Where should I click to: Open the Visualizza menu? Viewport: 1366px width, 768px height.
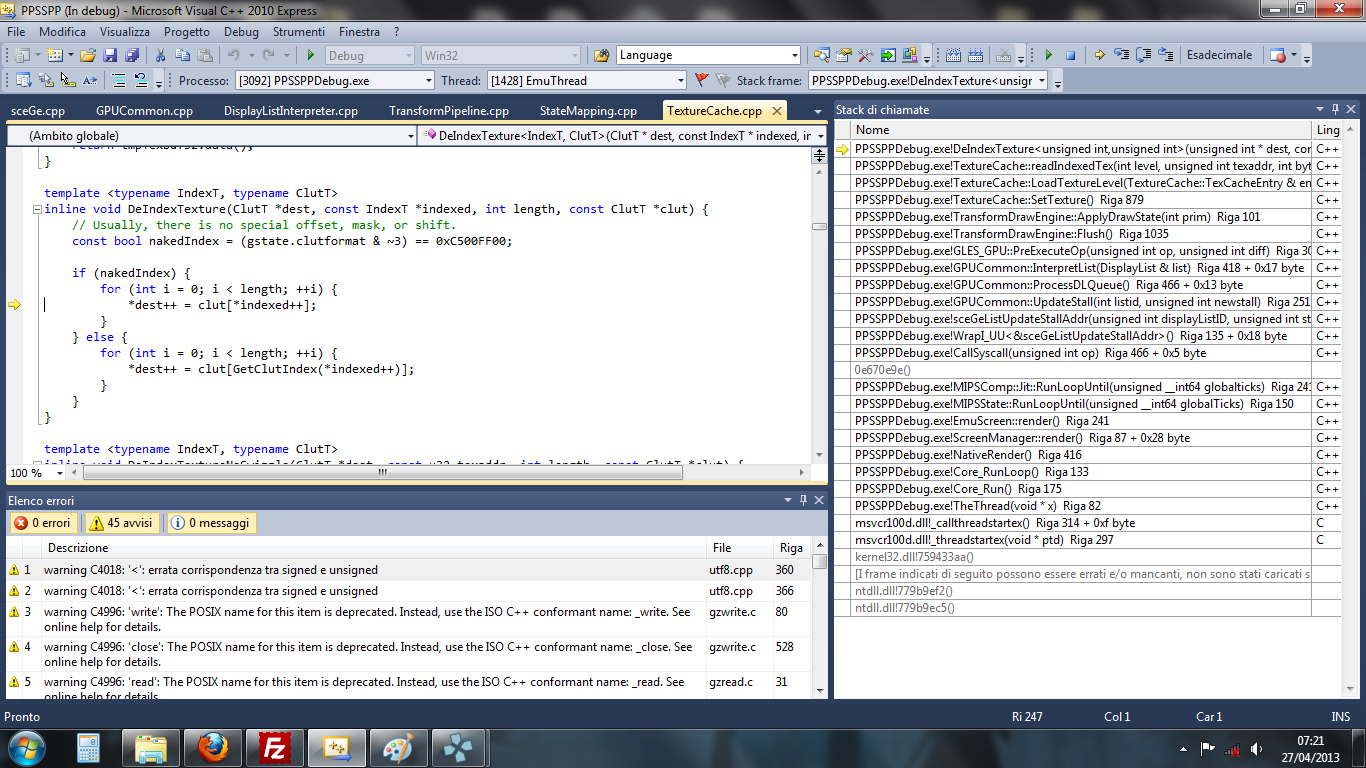point(125,32)
